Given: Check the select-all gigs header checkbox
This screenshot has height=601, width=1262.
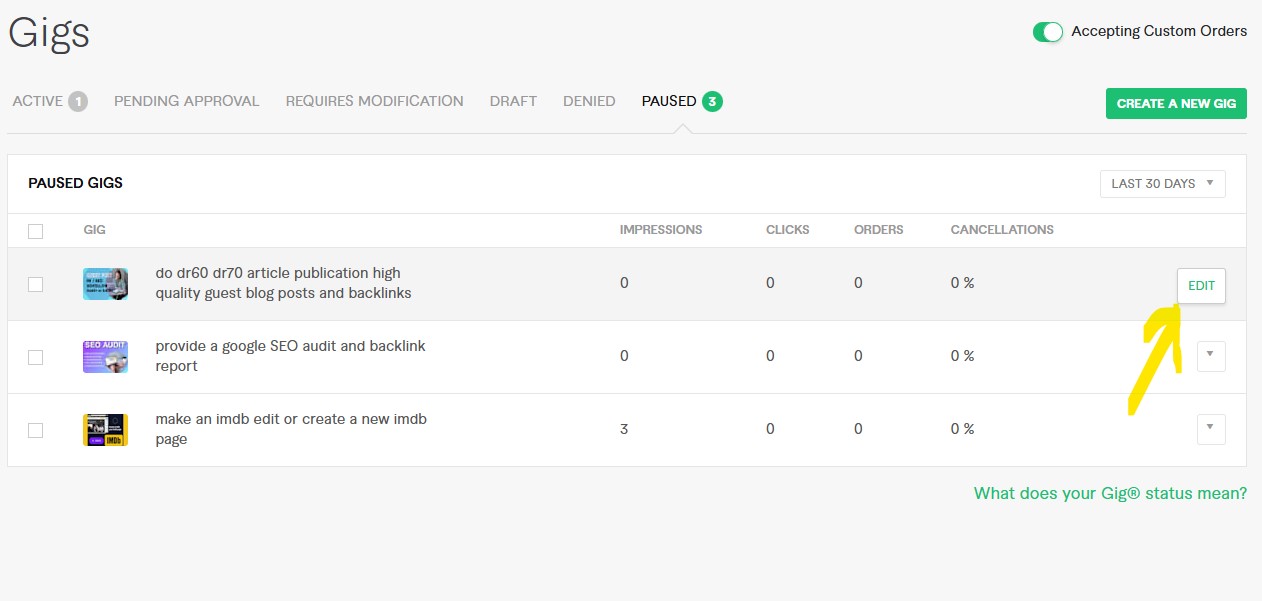Looking at the screenshot, I should (x=36, y=231).
